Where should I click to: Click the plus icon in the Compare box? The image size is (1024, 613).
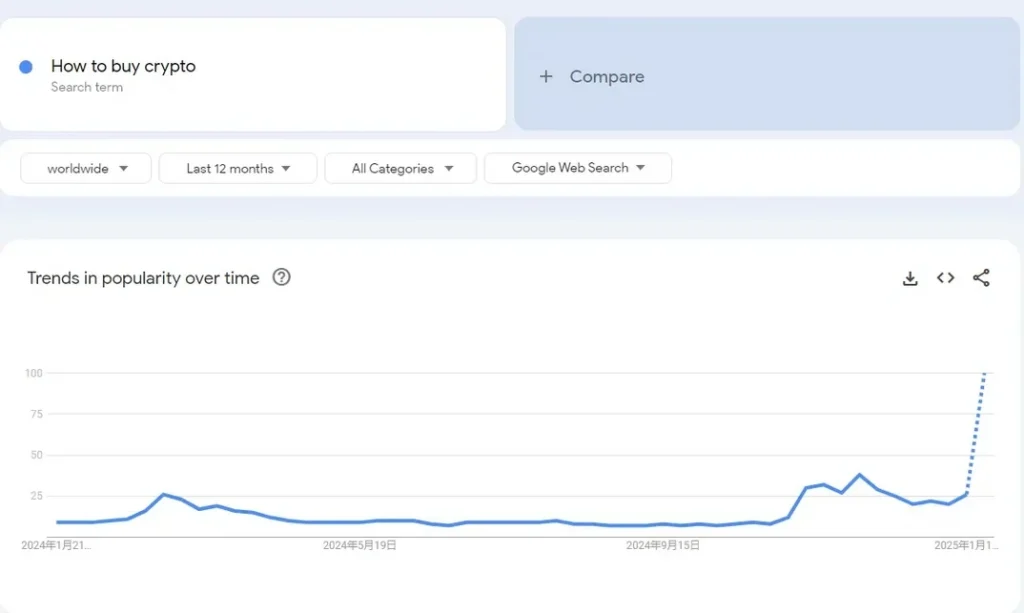[545, 76]
